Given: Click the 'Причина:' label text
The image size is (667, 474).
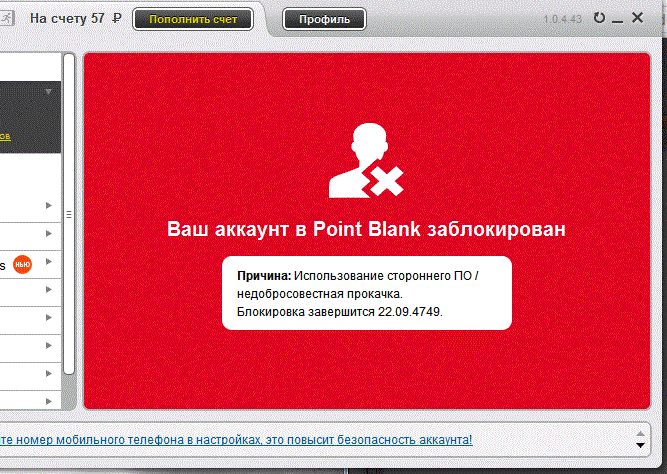Looking at the screenshot, I should pos(264,276).
